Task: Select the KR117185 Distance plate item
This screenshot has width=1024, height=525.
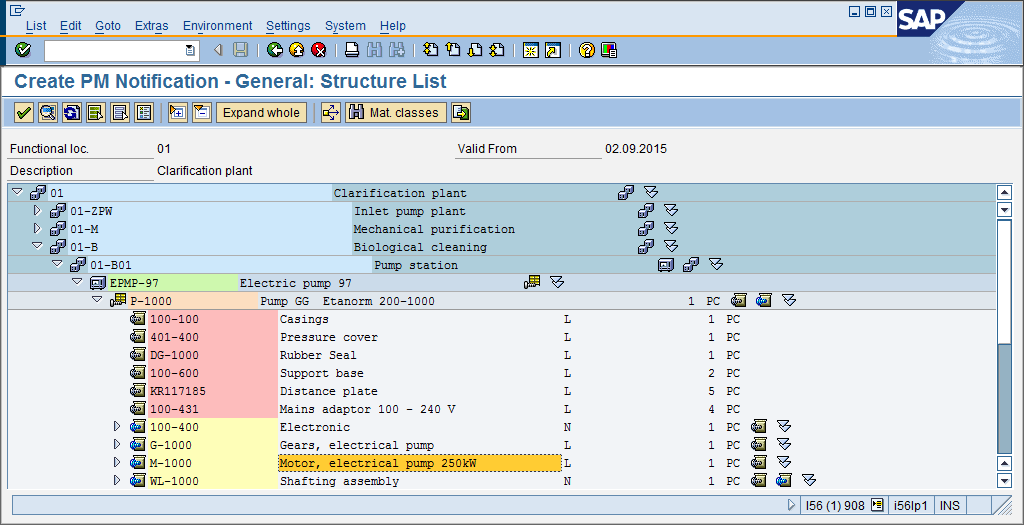Action: click(x=178, y=391)
